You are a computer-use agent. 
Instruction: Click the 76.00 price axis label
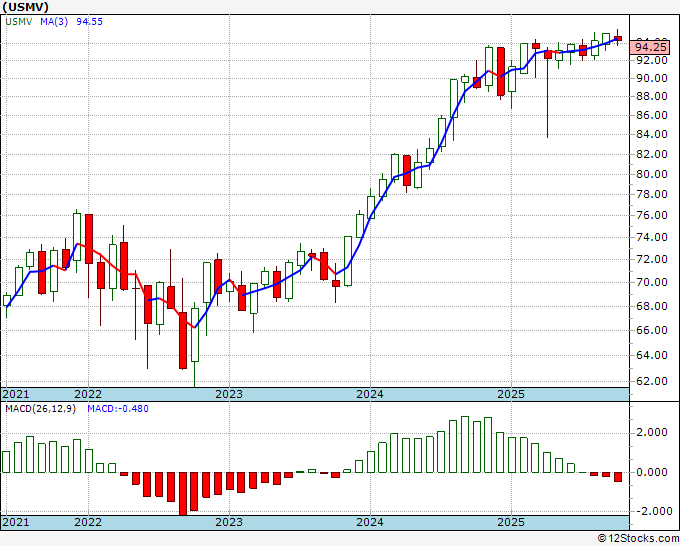[652, 216]
